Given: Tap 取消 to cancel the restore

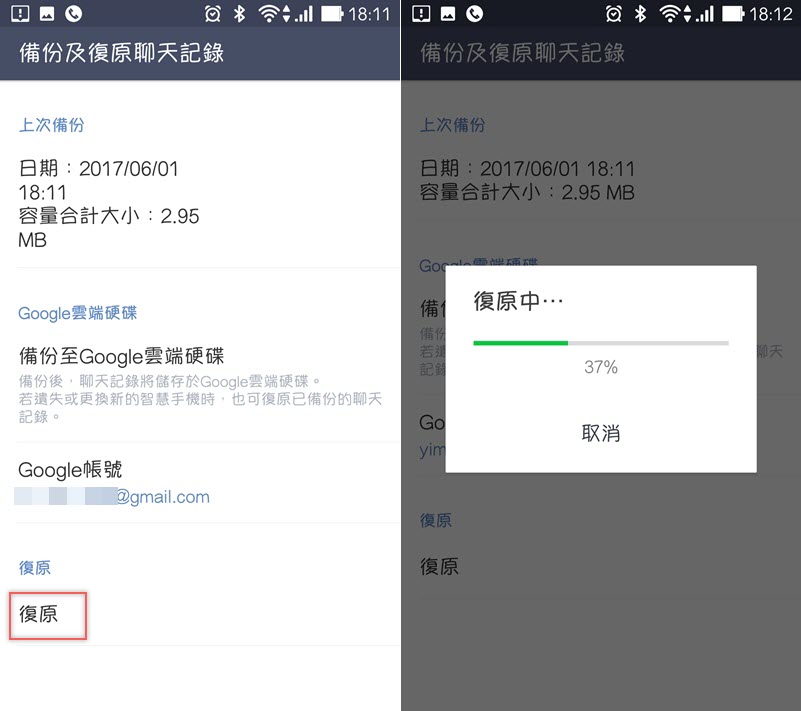Looking at the screenshot, I should pos(601,434).
